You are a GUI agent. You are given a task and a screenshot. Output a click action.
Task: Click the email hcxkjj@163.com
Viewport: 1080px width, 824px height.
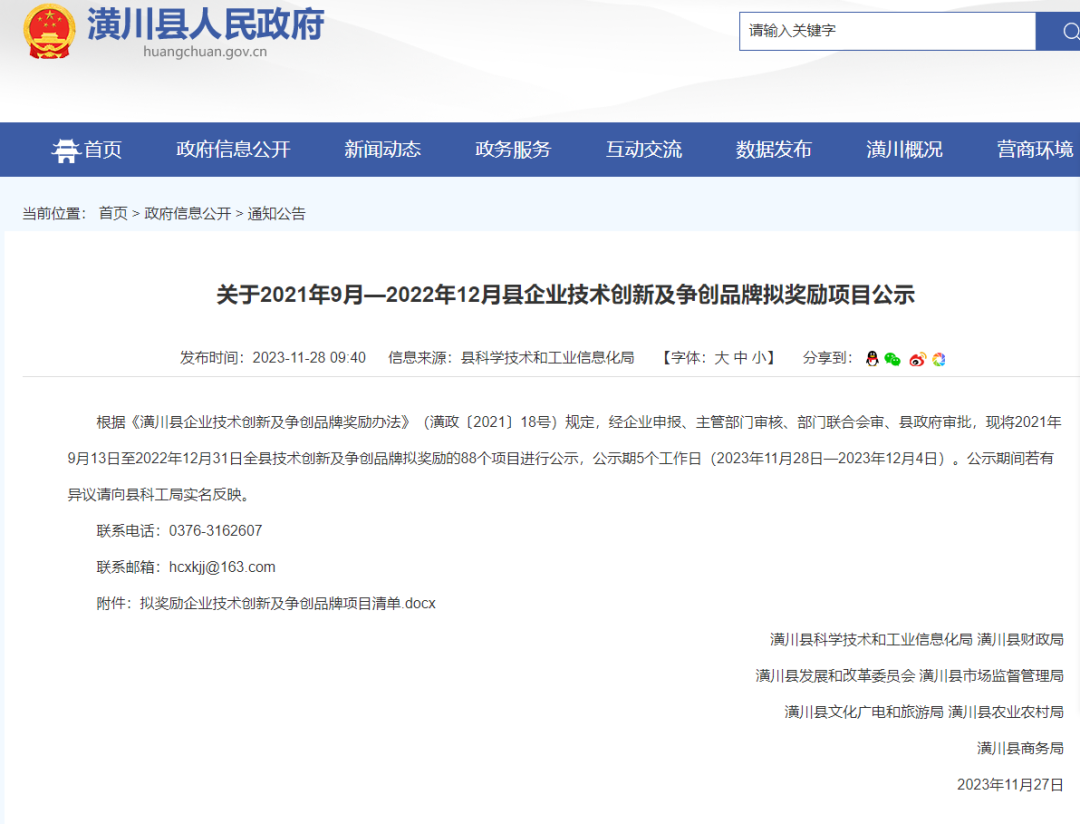[x=222, y=567]
